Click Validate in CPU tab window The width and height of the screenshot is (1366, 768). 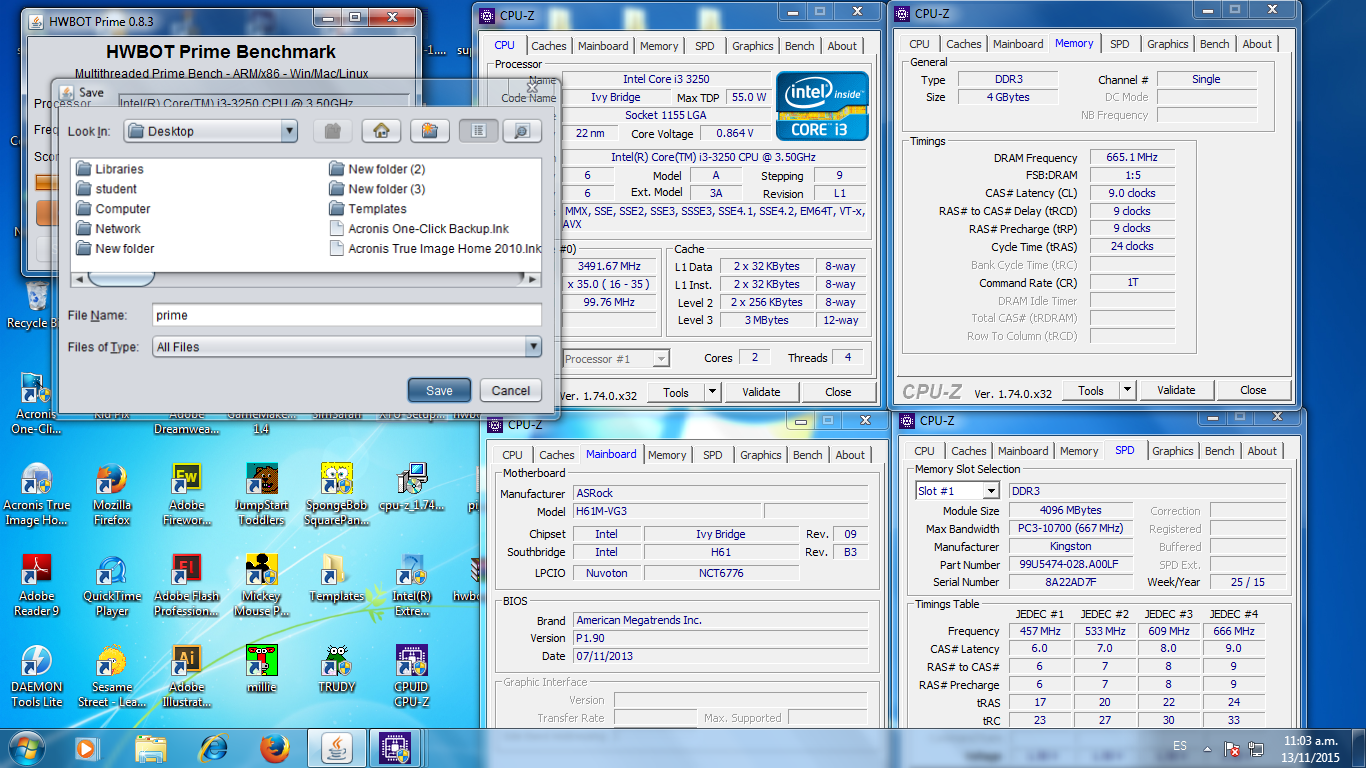click(761, 392)
